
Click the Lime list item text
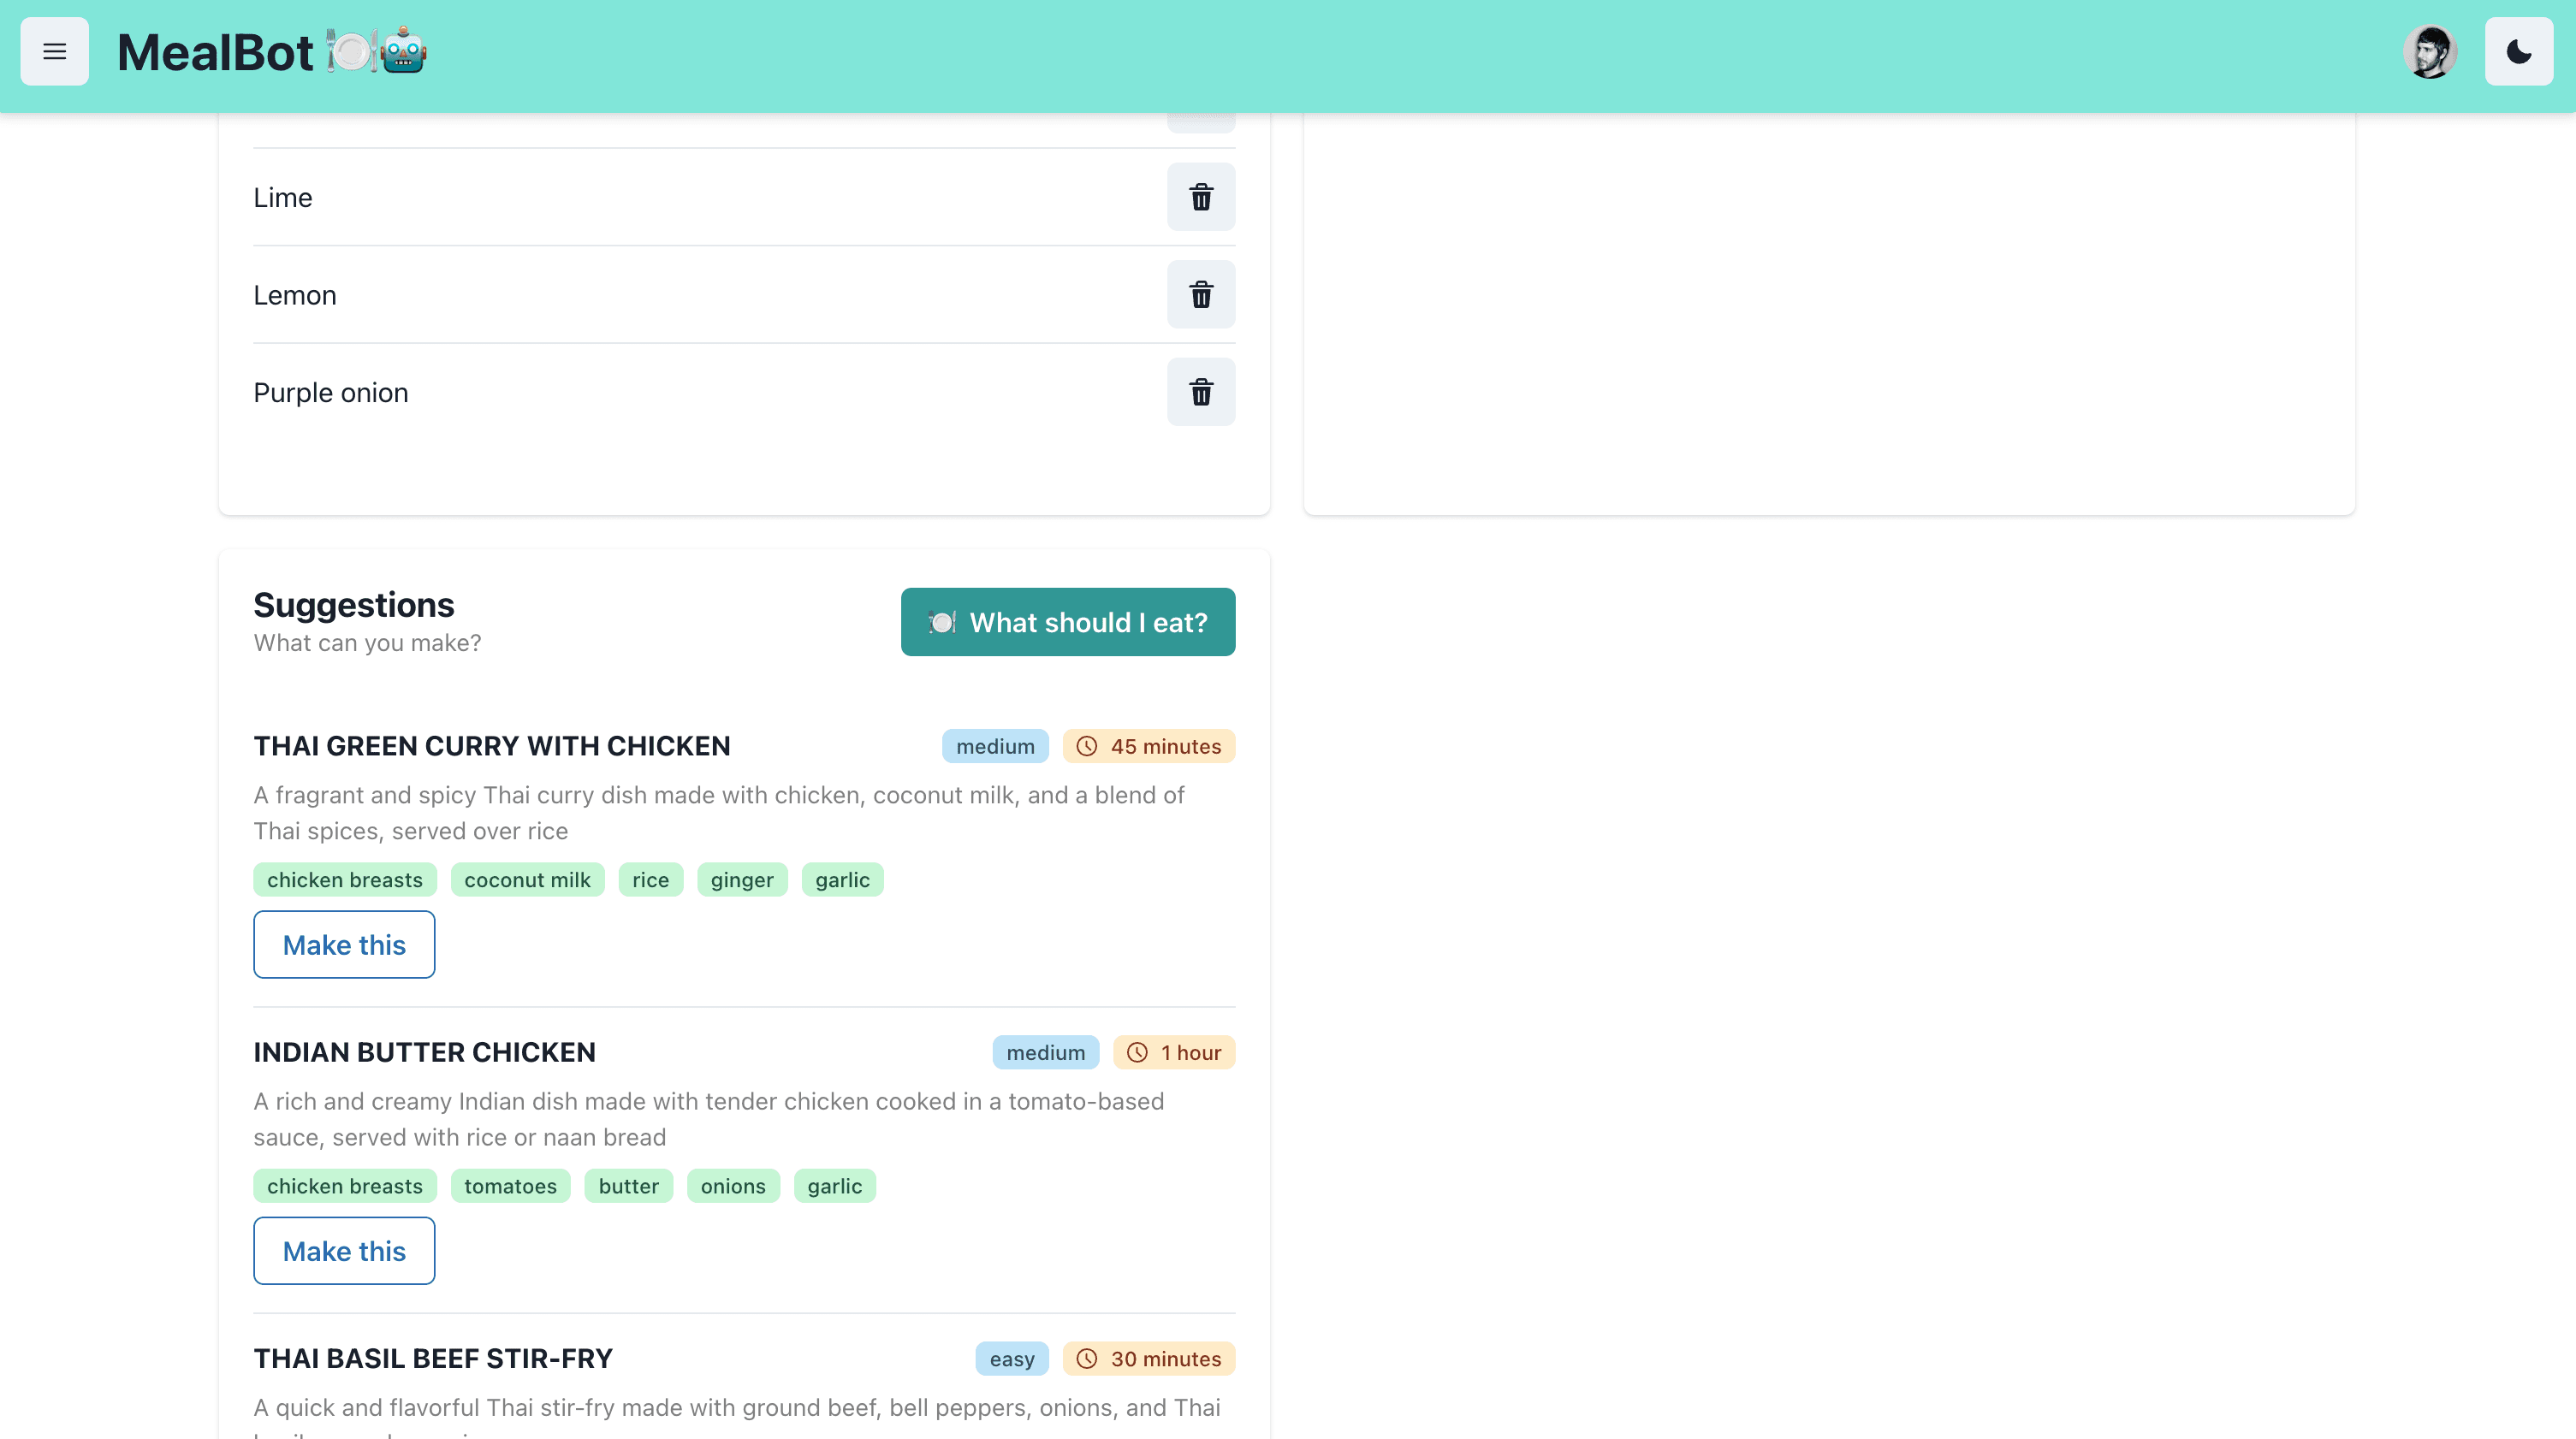283,198
